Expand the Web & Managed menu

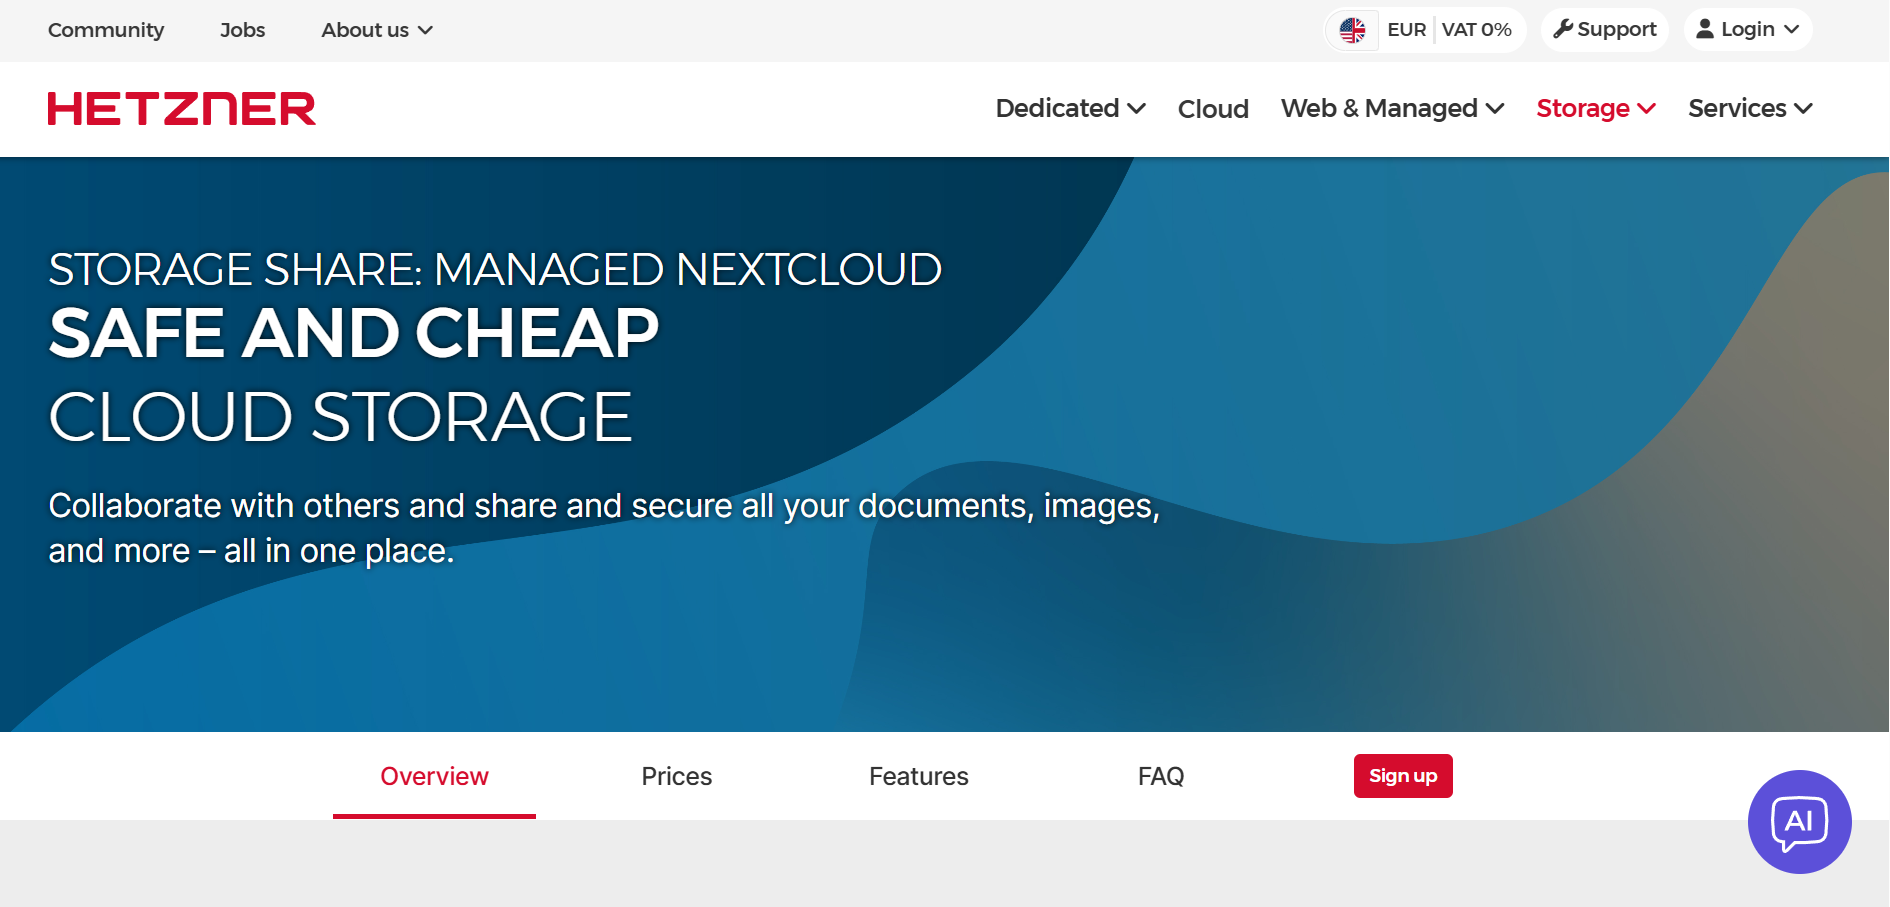[x=1392, y=108]
